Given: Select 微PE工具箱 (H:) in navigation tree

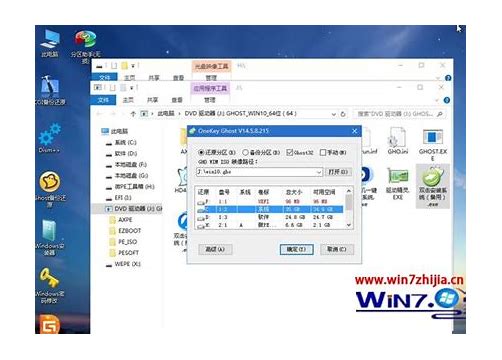Looking at the screenshot, I should [134, 187].
